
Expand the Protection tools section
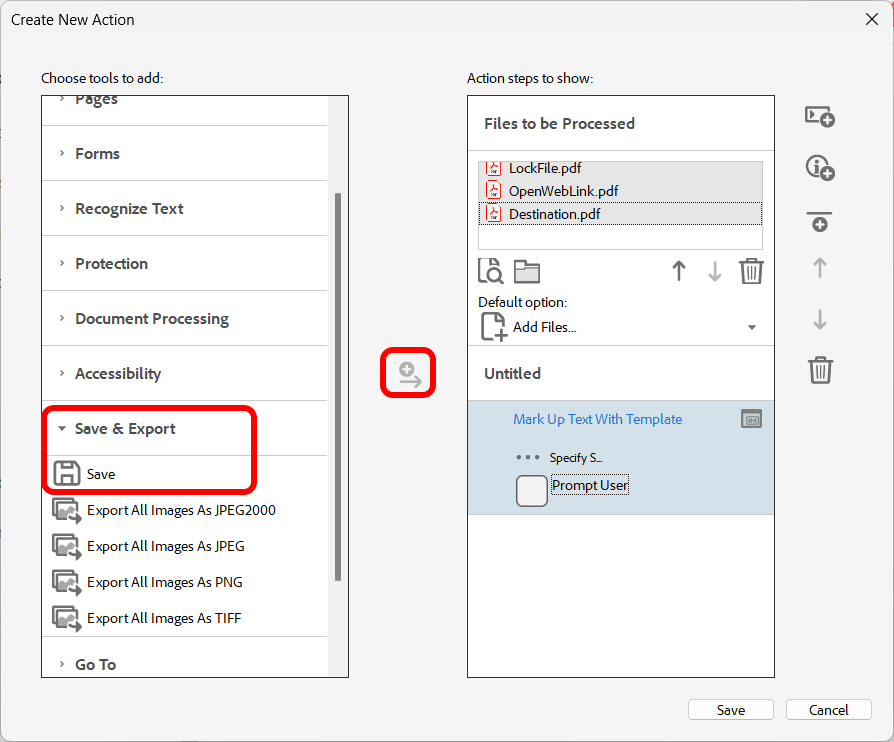[x=111, y=264]
